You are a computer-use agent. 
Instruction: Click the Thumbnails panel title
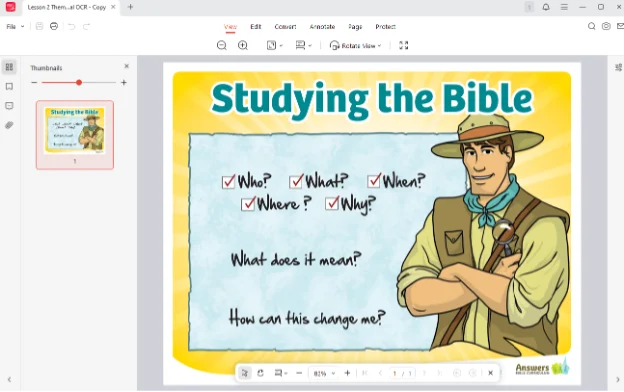pos(46,68)
